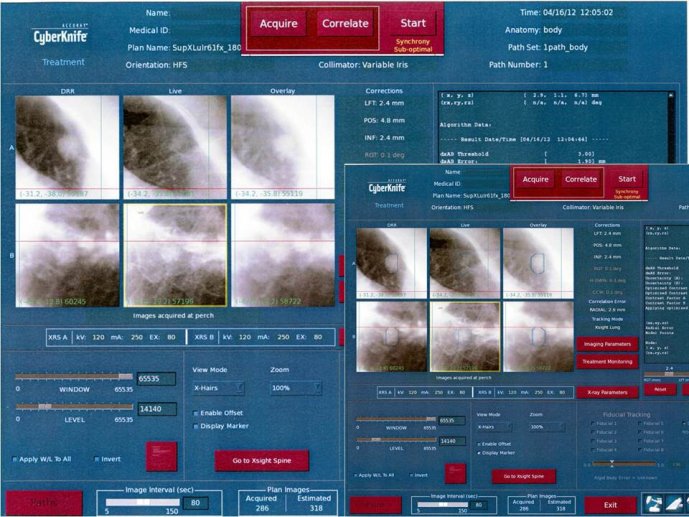The image size is (689, 517).
Task: Select yellow-bordered Live image B in large window
Action: [175, 255]
